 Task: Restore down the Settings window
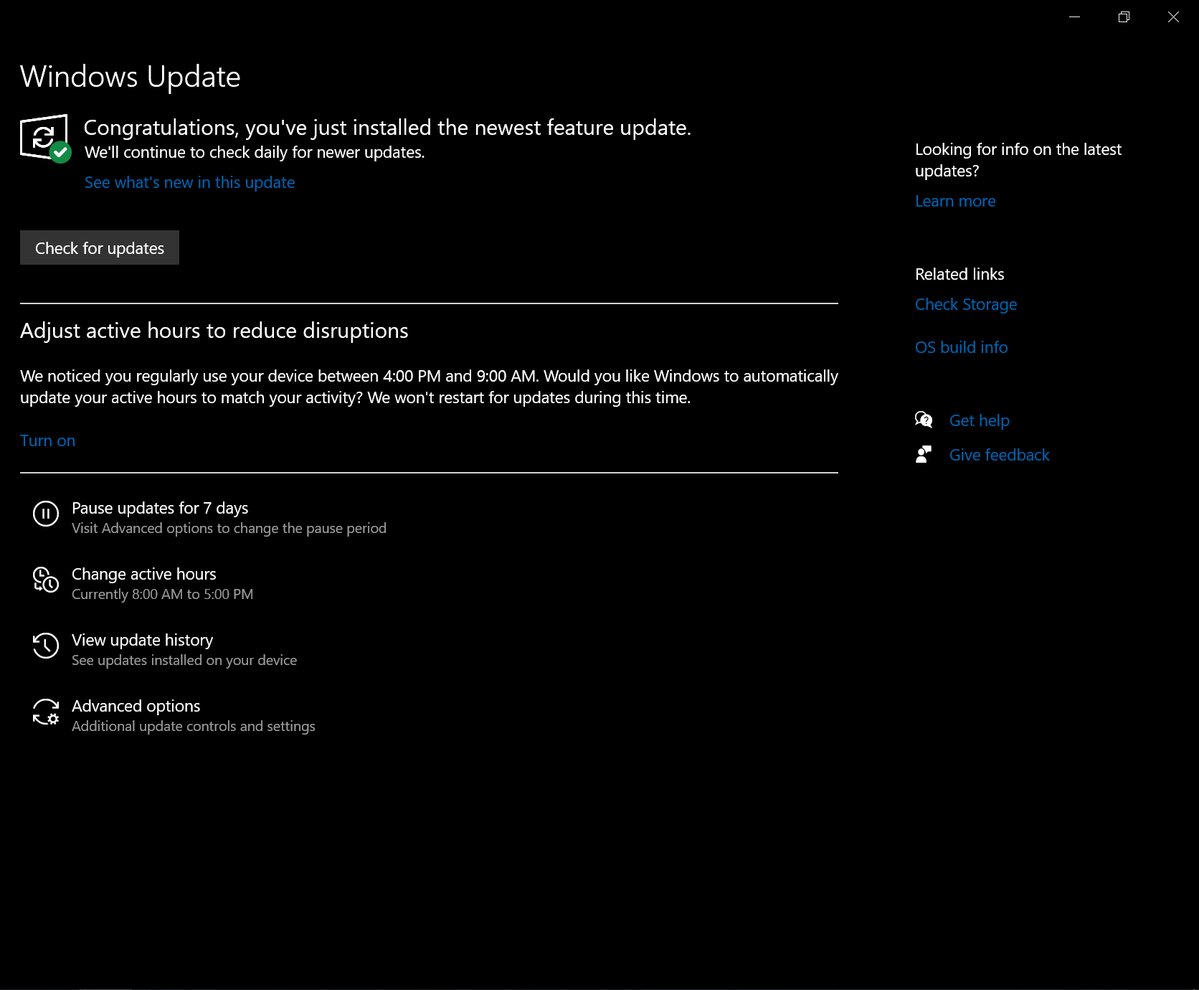1123,17
